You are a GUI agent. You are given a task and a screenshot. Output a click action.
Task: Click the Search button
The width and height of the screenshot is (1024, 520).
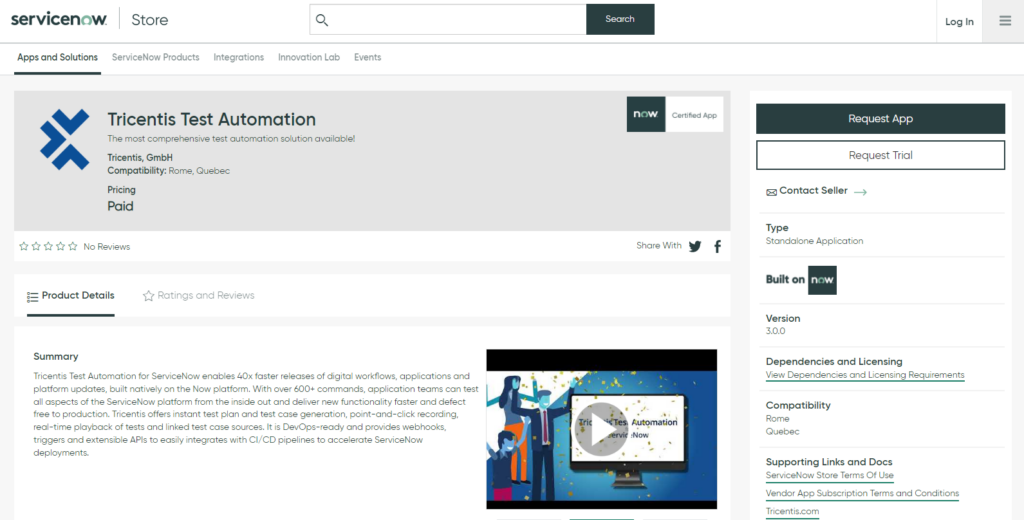tap(620, 19)
